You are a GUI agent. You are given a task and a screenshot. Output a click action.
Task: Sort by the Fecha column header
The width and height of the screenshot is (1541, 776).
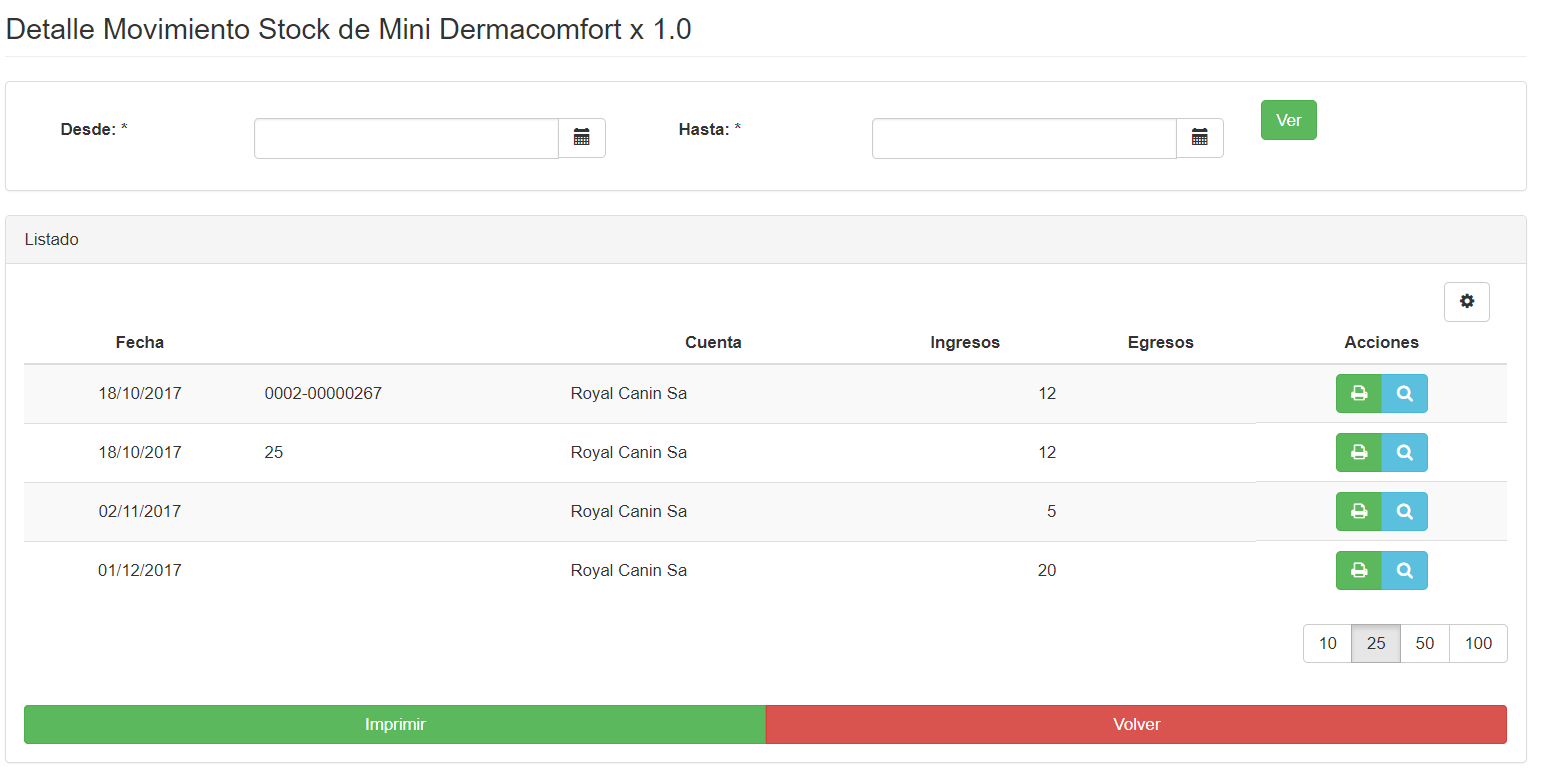pos(140,342)
